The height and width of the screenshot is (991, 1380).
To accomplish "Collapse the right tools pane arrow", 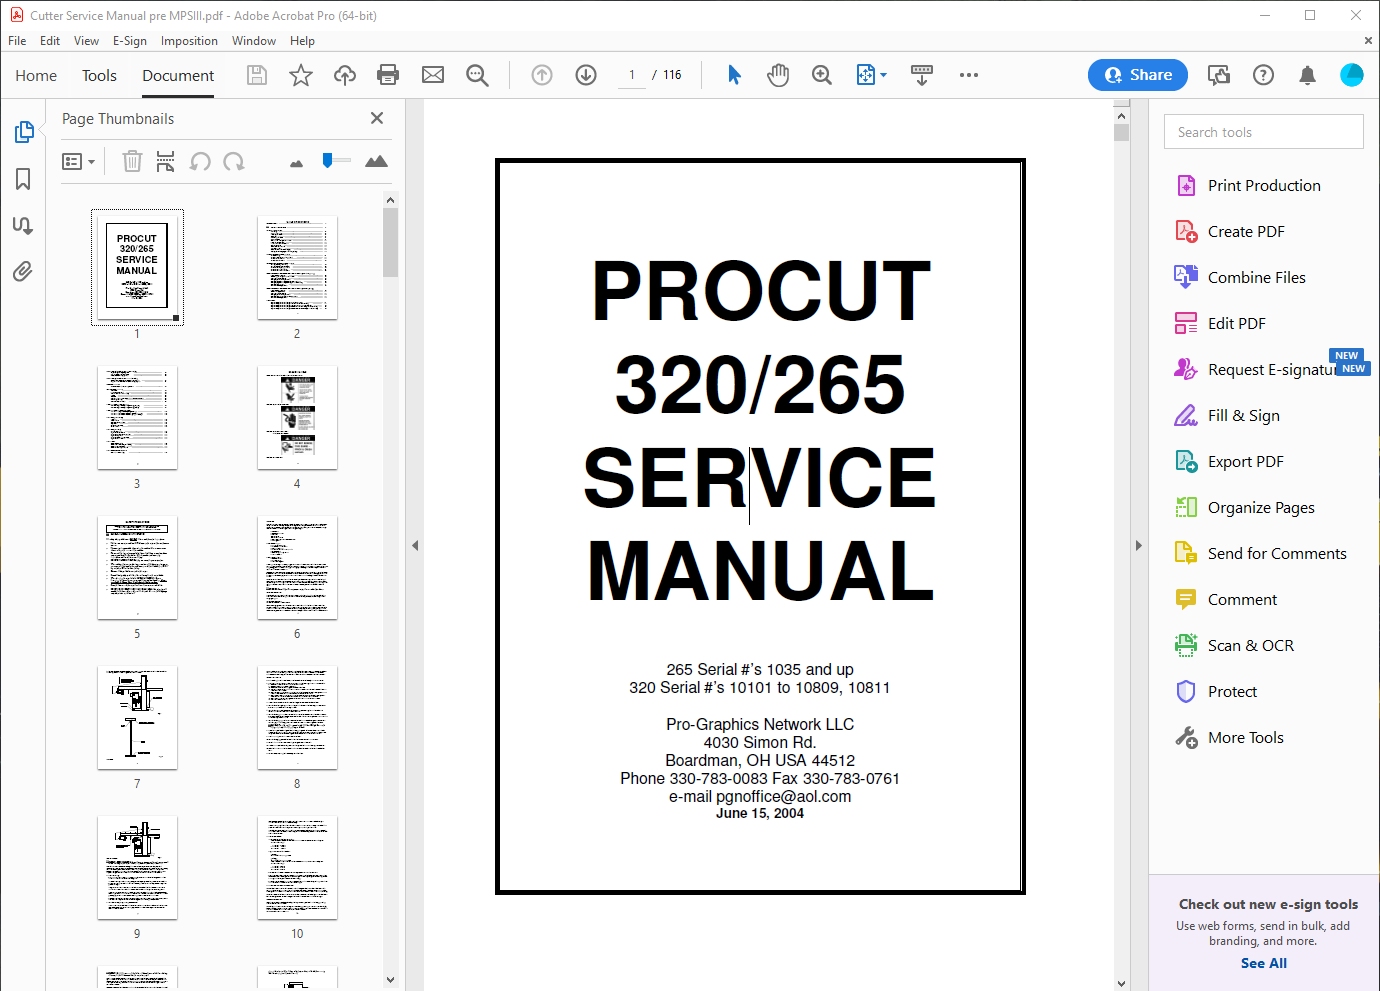I will pos(1138,545).
